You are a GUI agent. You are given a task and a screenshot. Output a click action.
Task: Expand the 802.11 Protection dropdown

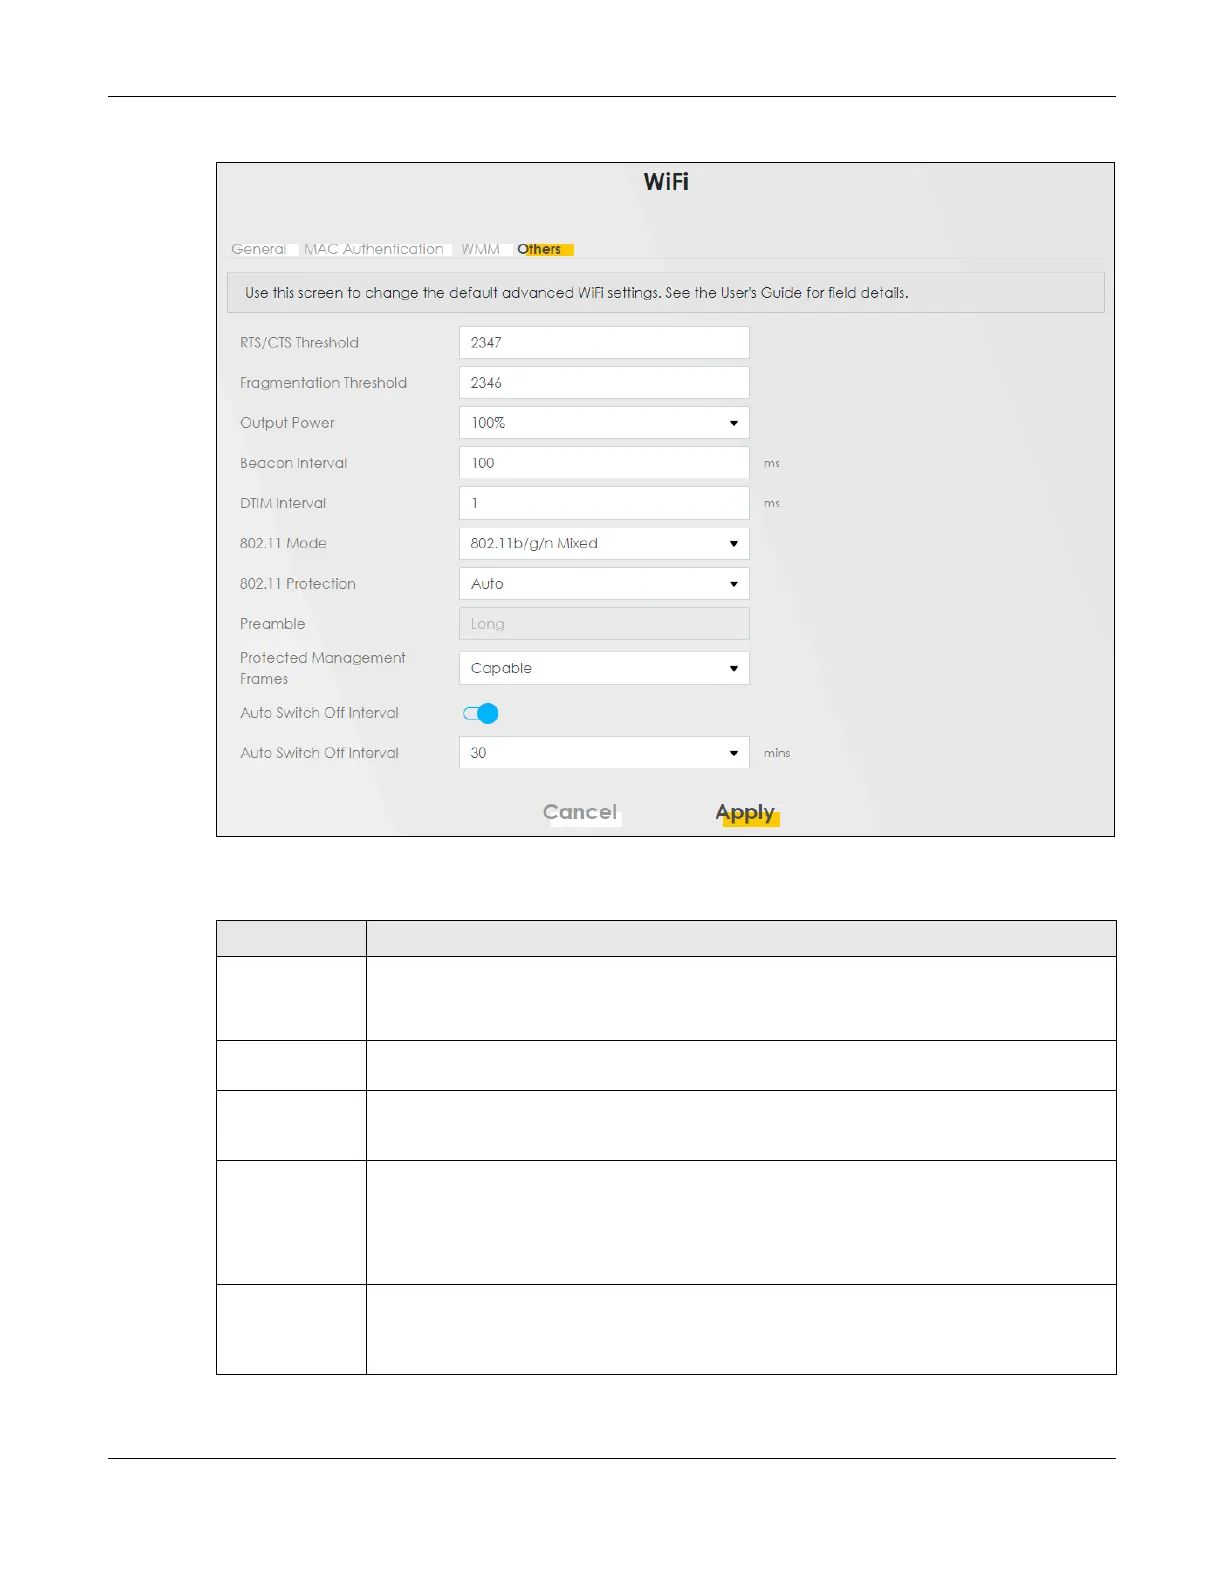604,583
